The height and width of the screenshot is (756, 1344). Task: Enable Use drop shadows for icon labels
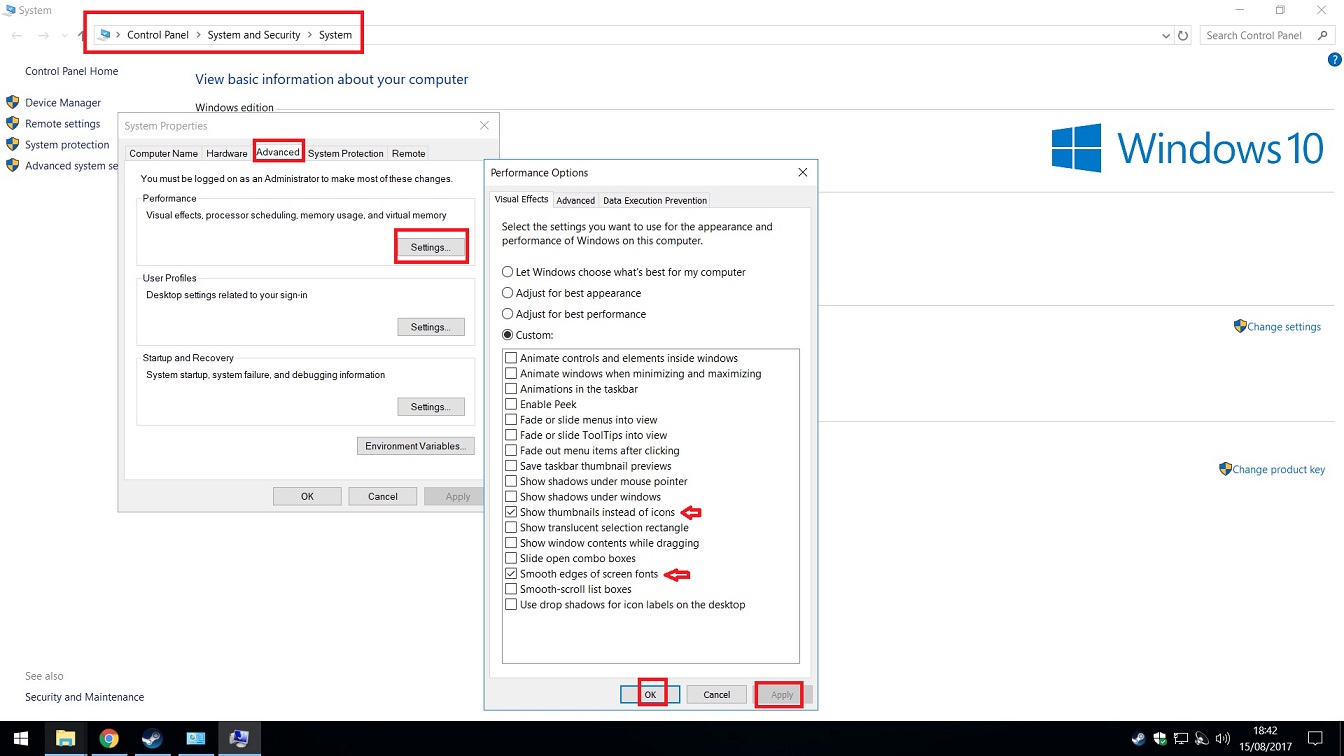click(511, 605)
